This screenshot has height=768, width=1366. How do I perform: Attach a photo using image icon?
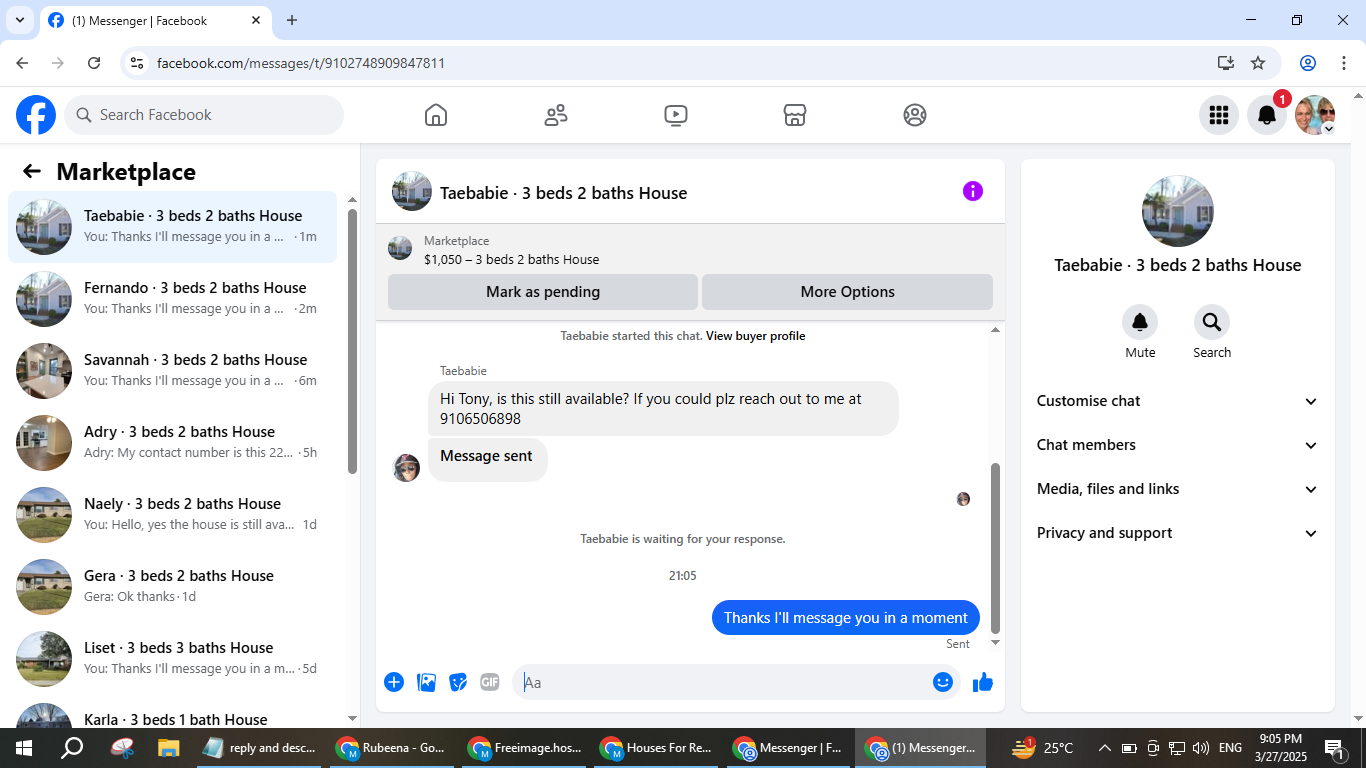tap(426, 682)
